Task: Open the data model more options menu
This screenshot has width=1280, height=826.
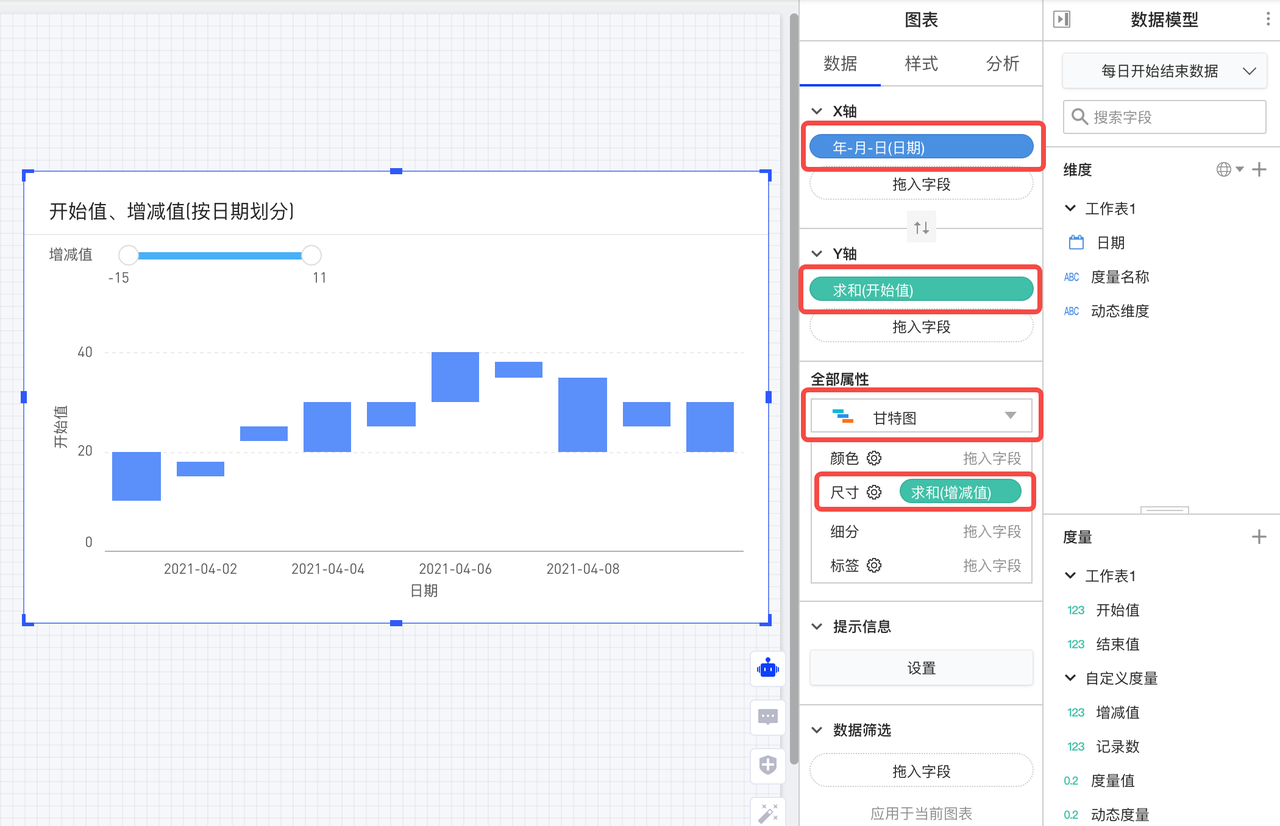Action: (x=1268, y=19)
